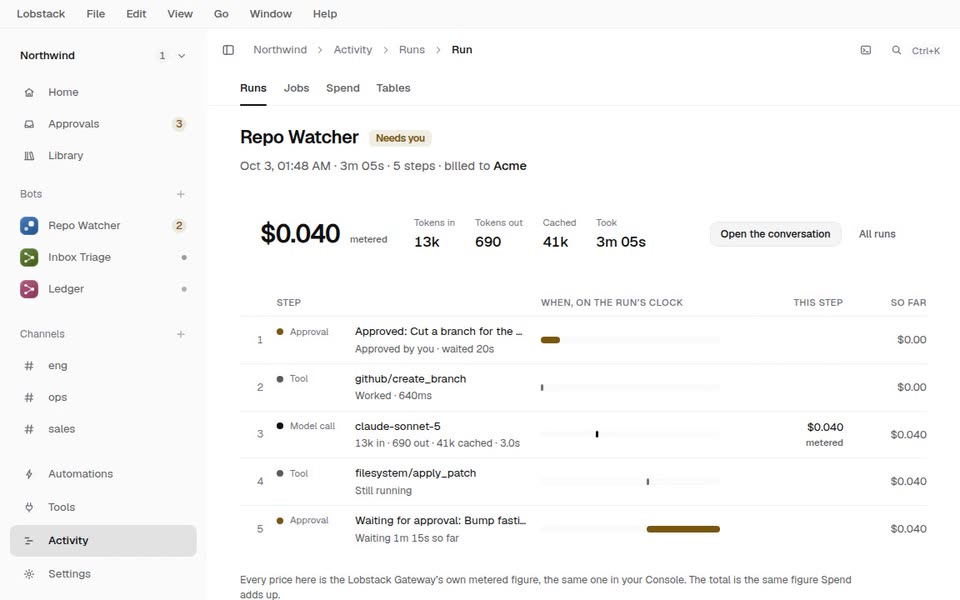Click the Ledger status dot
The image size is (960, 600).
tap(184, 289)
